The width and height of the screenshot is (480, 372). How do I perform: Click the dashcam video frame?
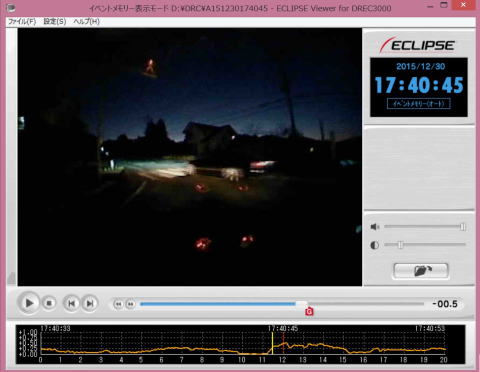190,157
